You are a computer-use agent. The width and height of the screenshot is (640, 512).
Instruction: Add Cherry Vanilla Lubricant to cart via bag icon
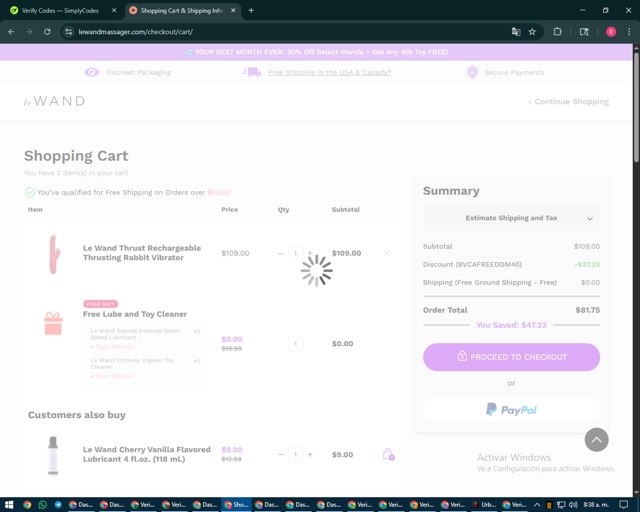point(388,454)
